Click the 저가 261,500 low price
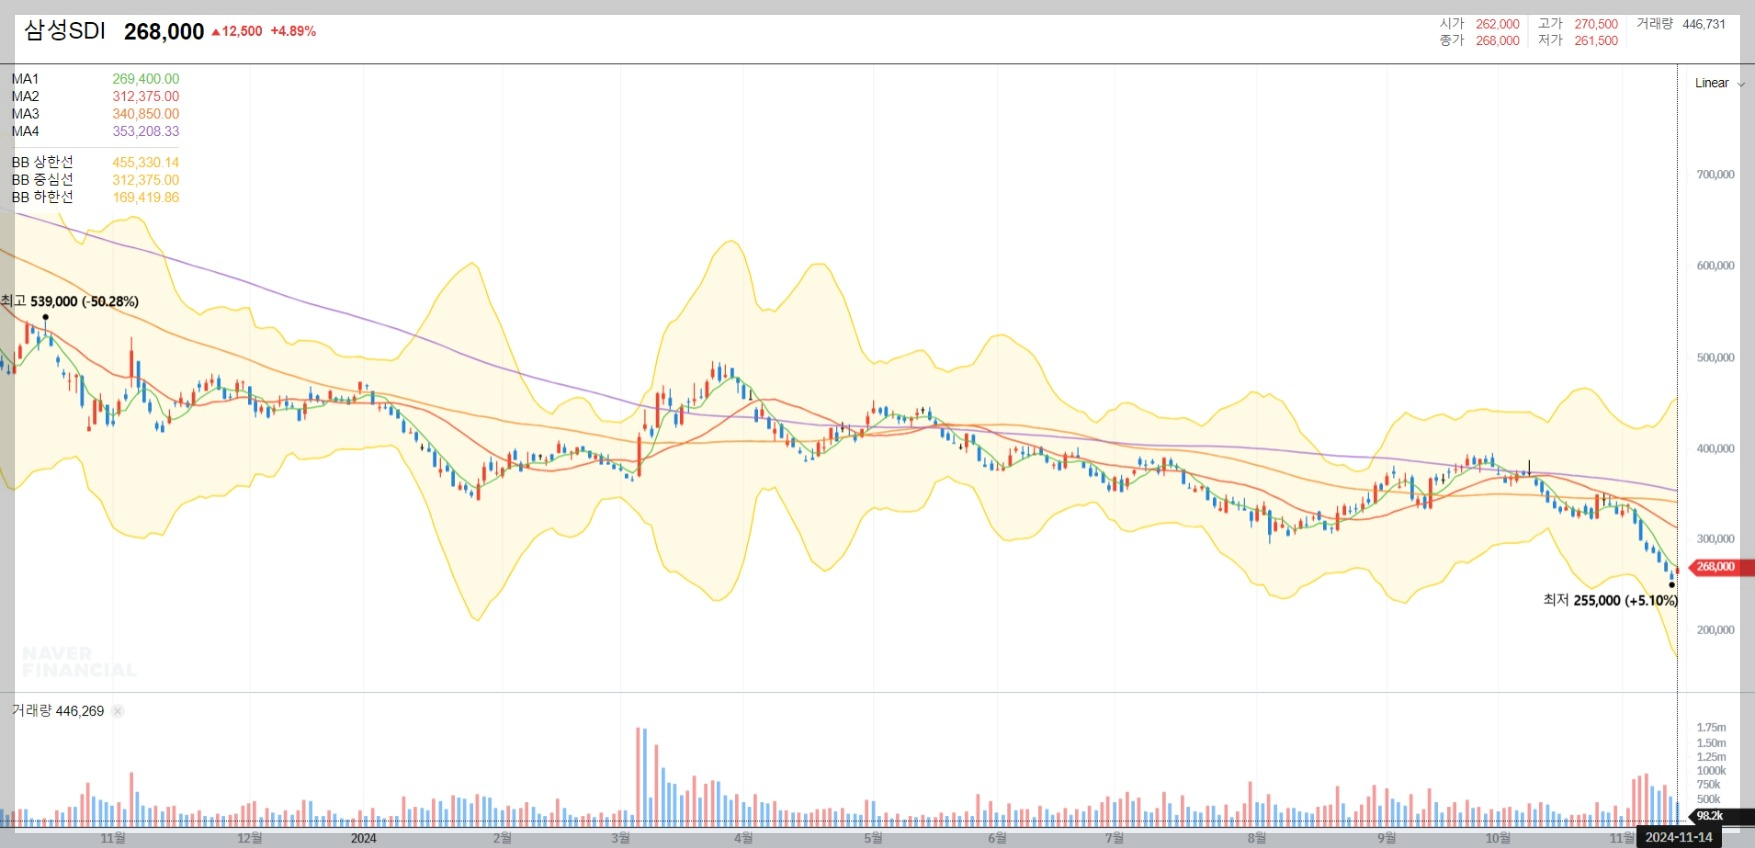This screenshot has width=1755, height=848. point(1578,41)
